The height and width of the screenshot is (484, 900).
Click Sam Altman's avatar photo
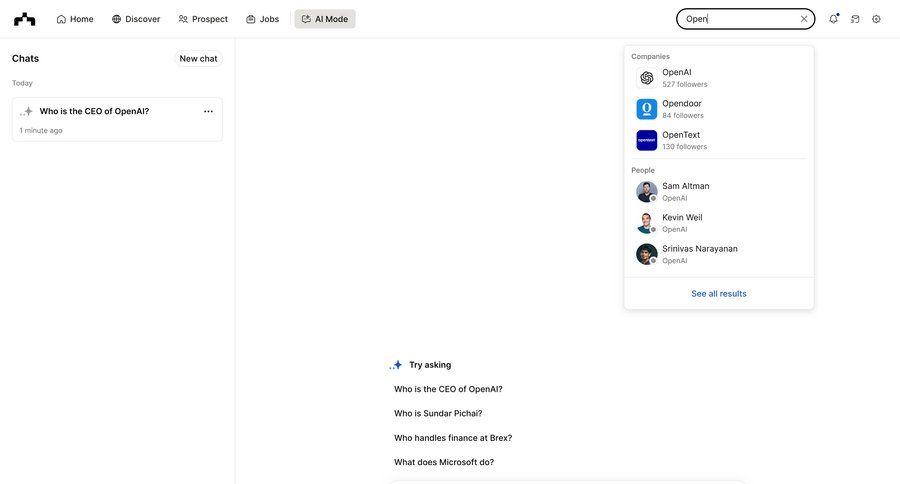coord(647,192)
